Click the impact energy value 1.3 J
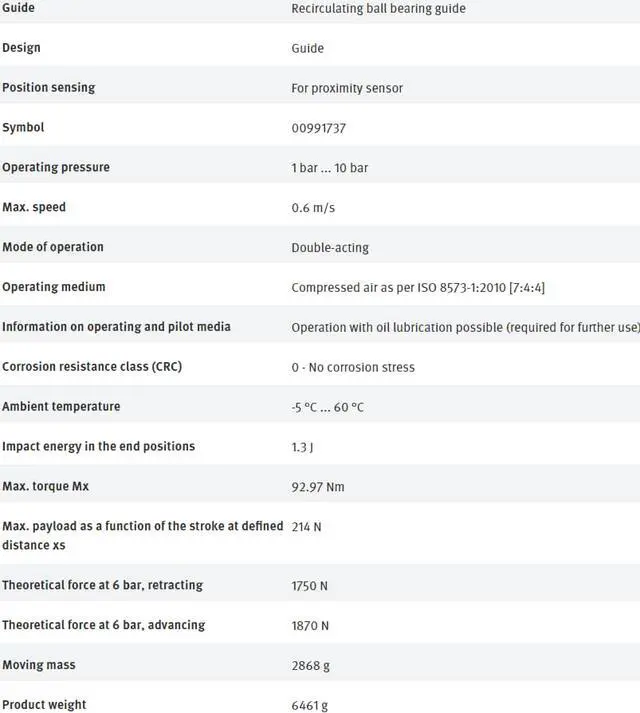640x713 pixels. [302, 447]
